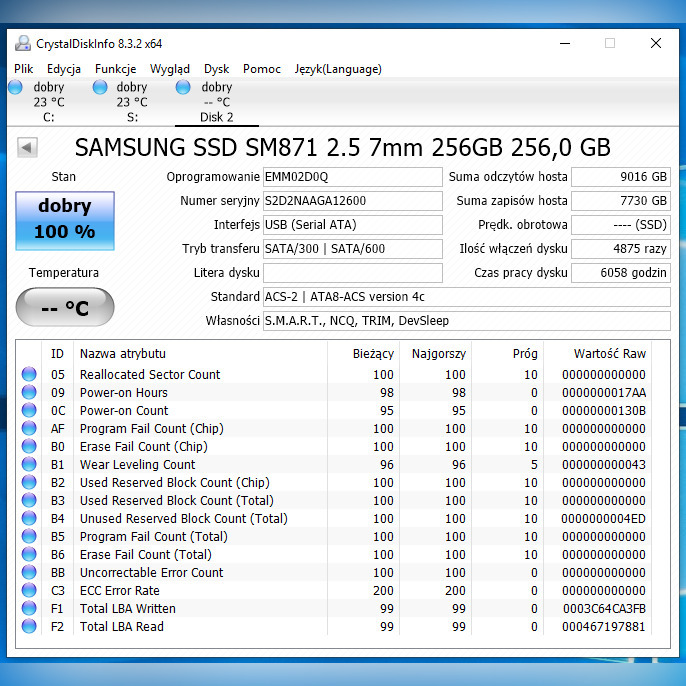Click the Wartość Raw column header
This screenshot has height=686, width=686.
pyautogui.click(x=597, y=354)
